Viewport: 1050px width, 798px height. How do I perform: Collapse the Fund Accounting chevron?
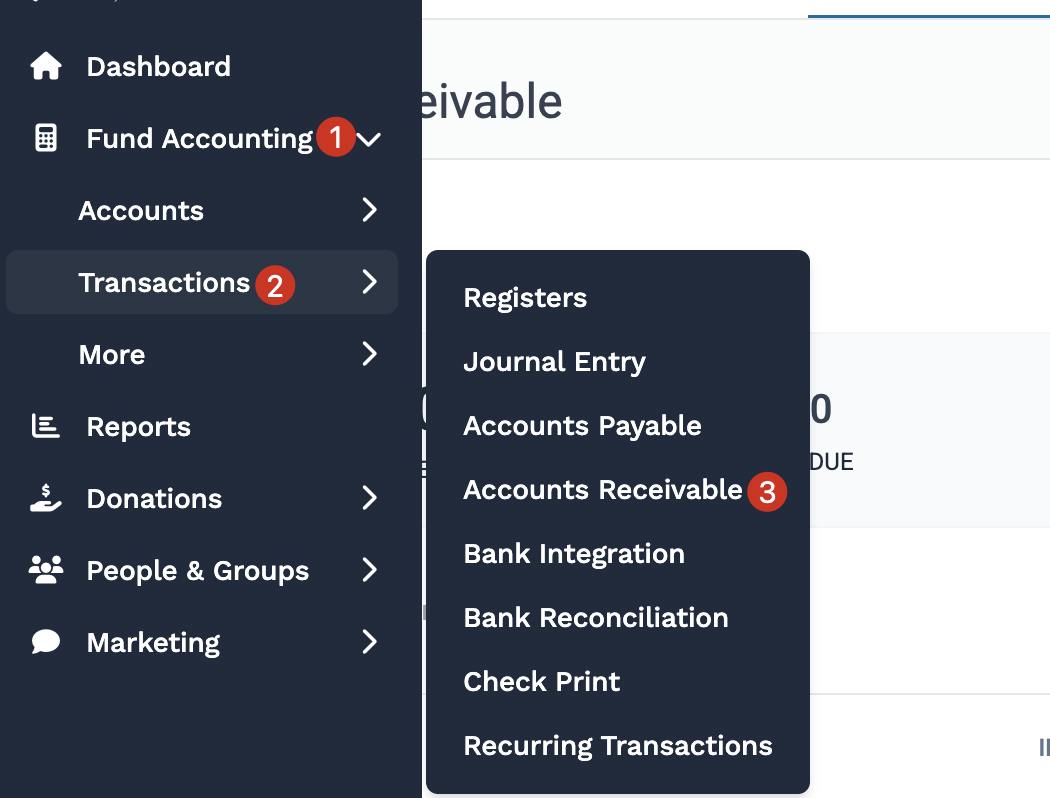370,139
